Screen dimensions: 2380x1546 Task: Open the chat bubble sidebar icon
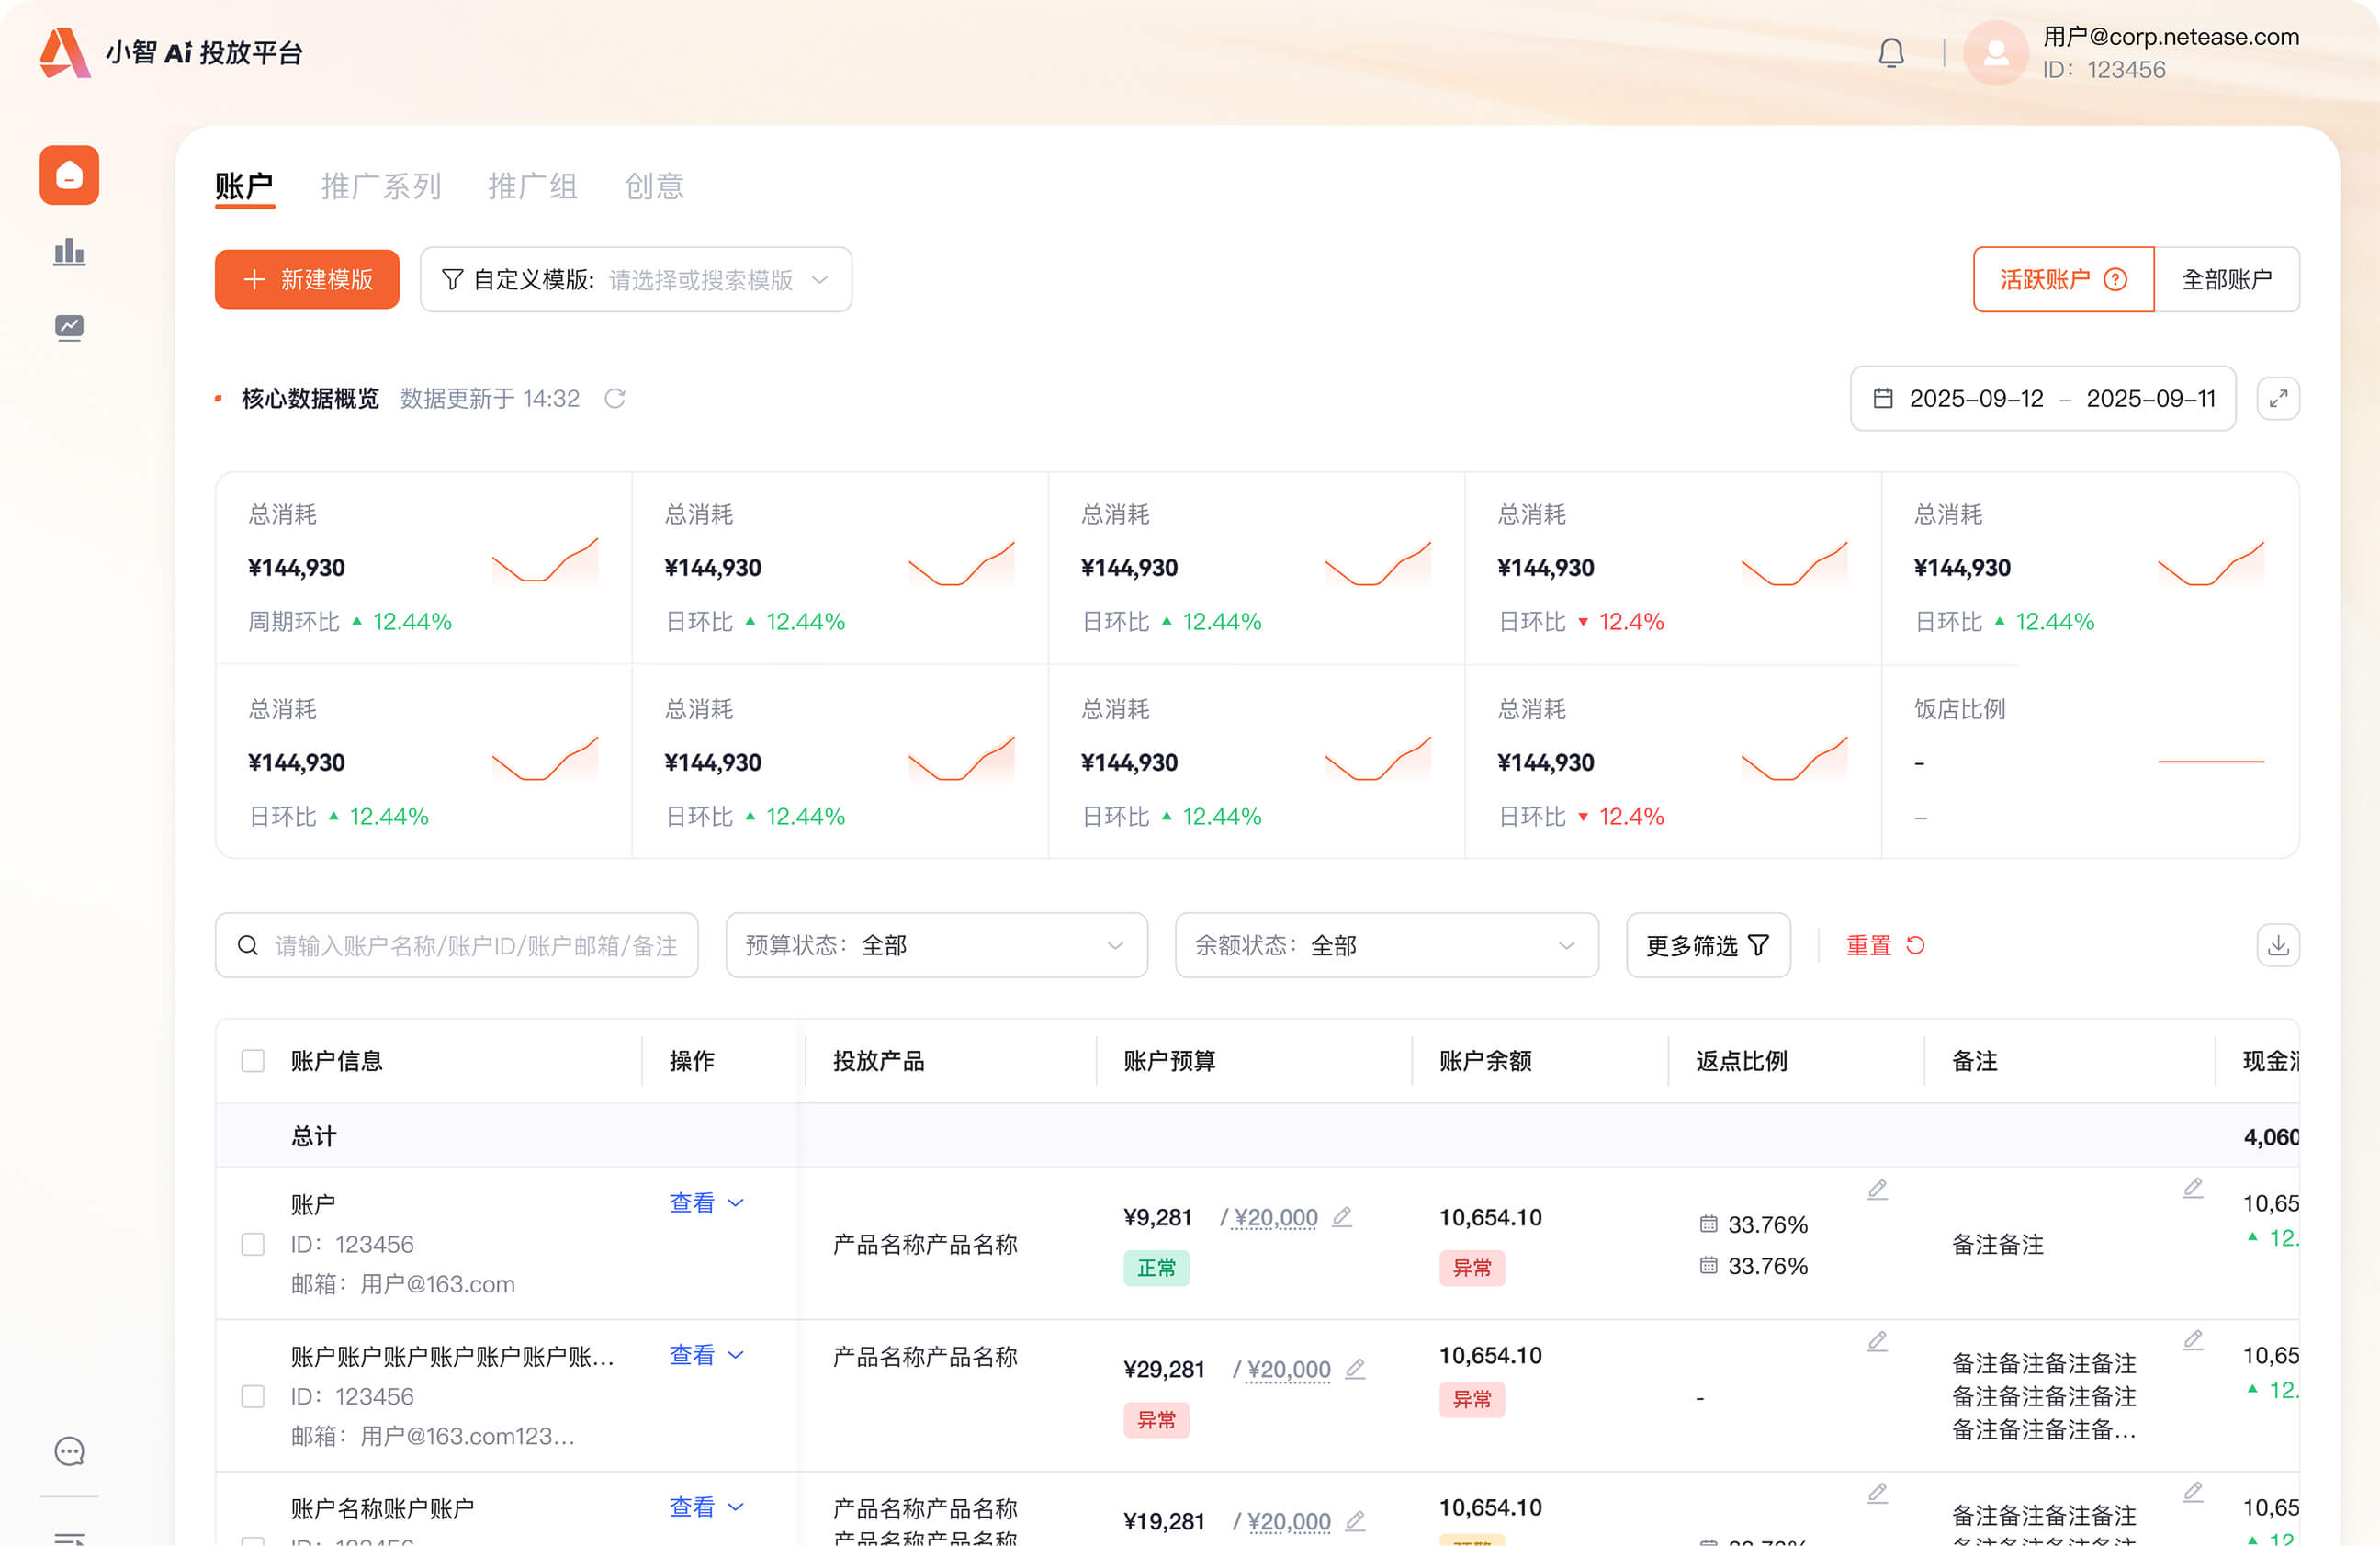point(69,1451)
